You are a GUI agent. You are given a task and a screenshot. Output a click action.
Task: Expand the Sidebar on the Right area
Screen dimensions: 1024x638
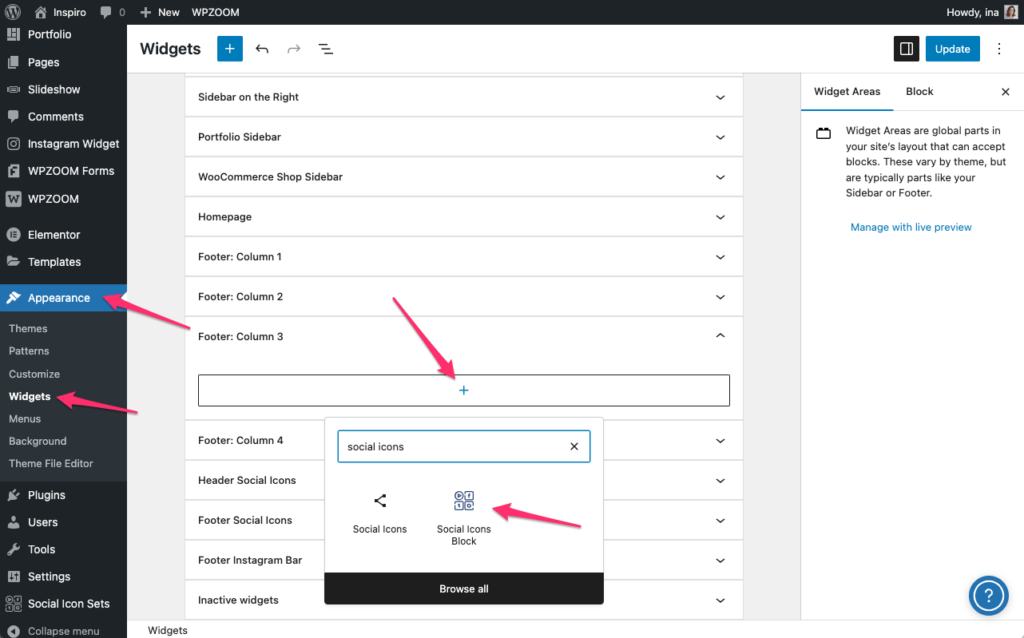[720, 97]
